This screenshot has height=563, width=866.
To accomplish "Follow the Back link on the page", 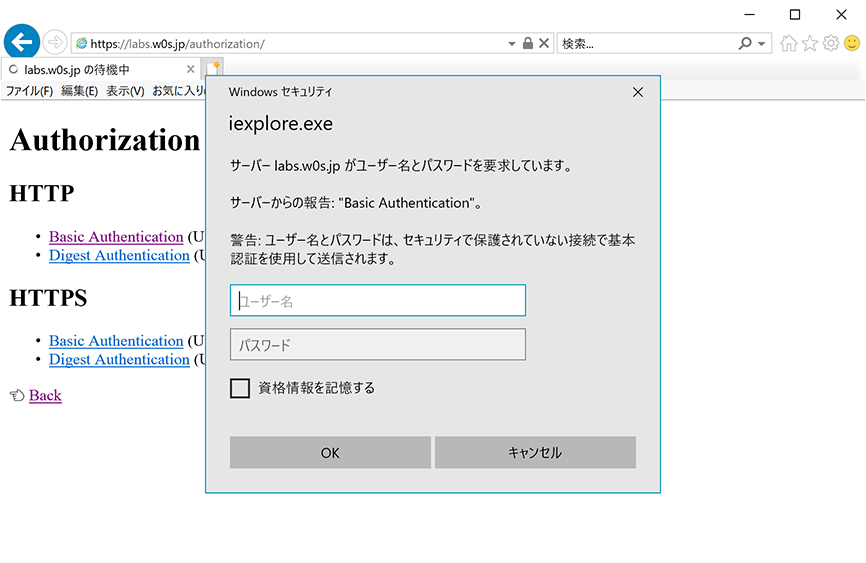I will click(45, 396).
